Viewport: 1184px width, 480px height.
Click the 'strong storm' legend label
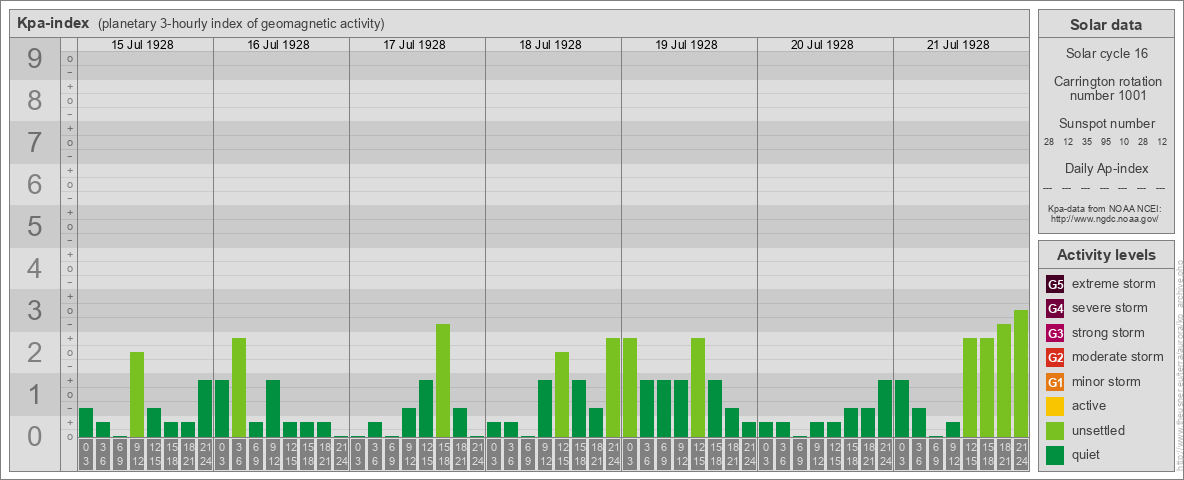[1108, 332]
